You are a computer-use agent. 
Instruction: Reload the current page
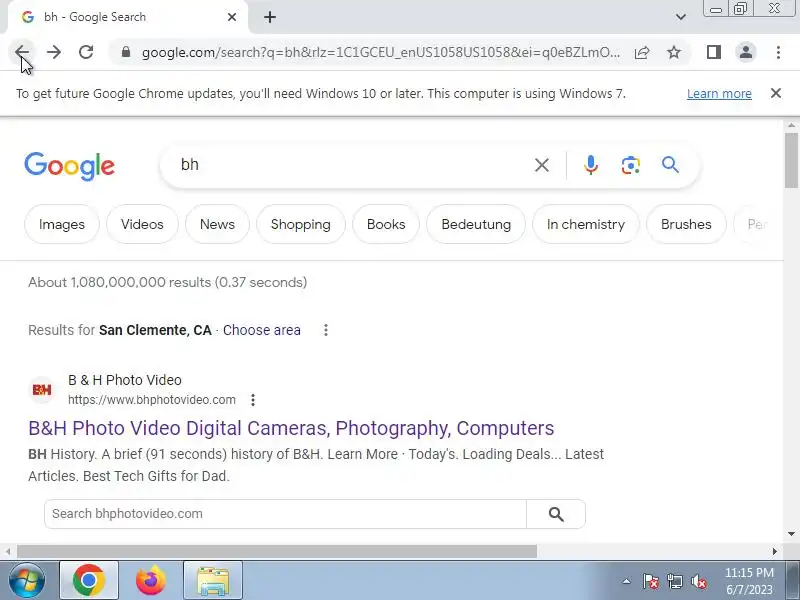coord(86,52)
